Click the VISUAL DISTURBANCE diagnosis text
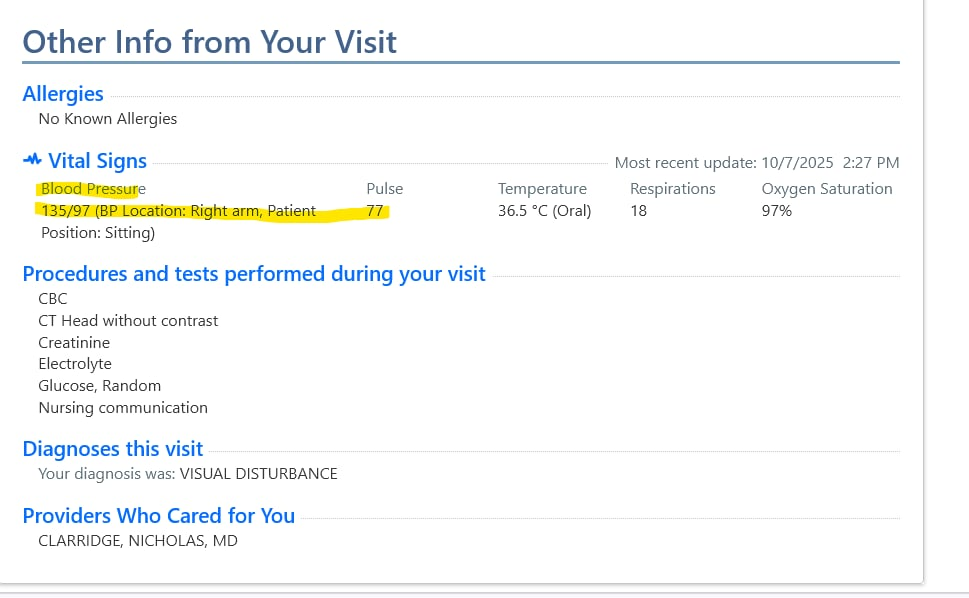The width and height of the screenshot is (969, 598). tap(258, 474)
